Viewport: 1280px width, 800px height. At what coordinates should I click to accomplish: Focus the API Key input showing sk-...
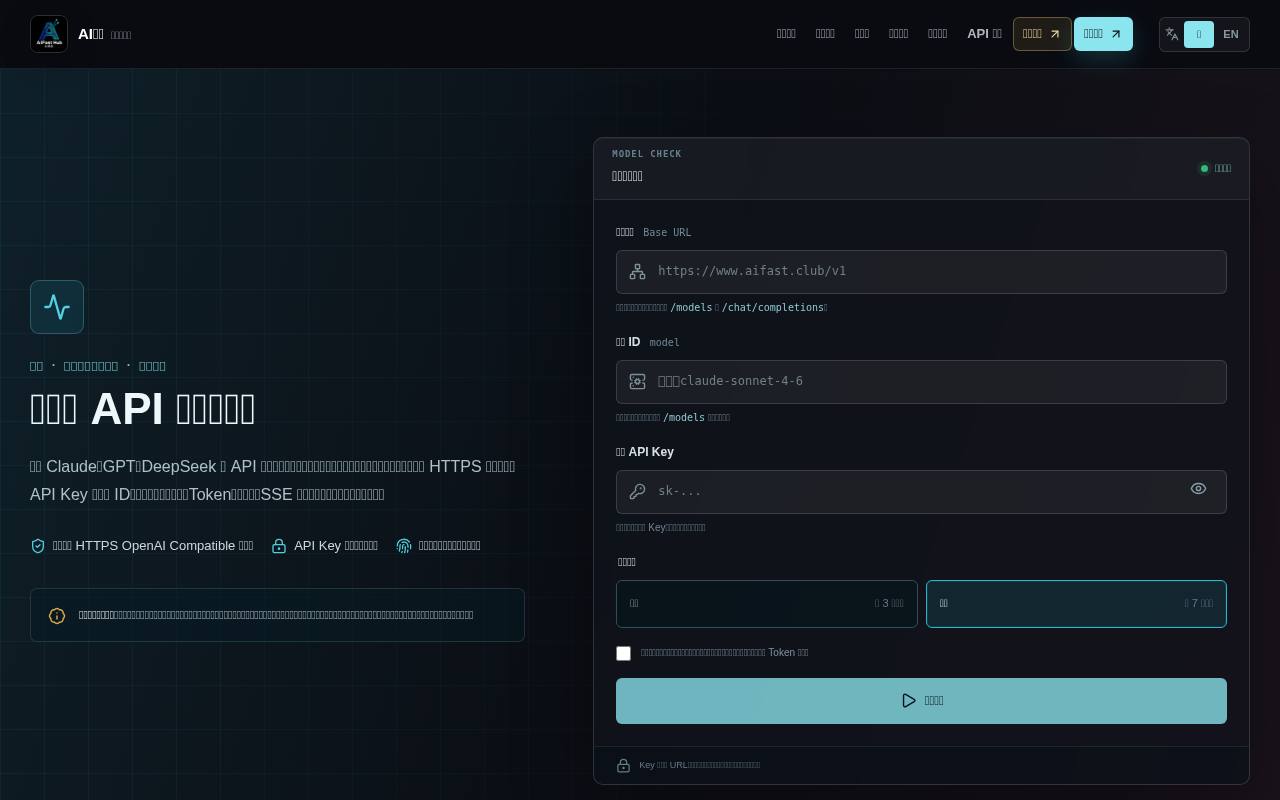pyautogui.click(x=921, y=492)
